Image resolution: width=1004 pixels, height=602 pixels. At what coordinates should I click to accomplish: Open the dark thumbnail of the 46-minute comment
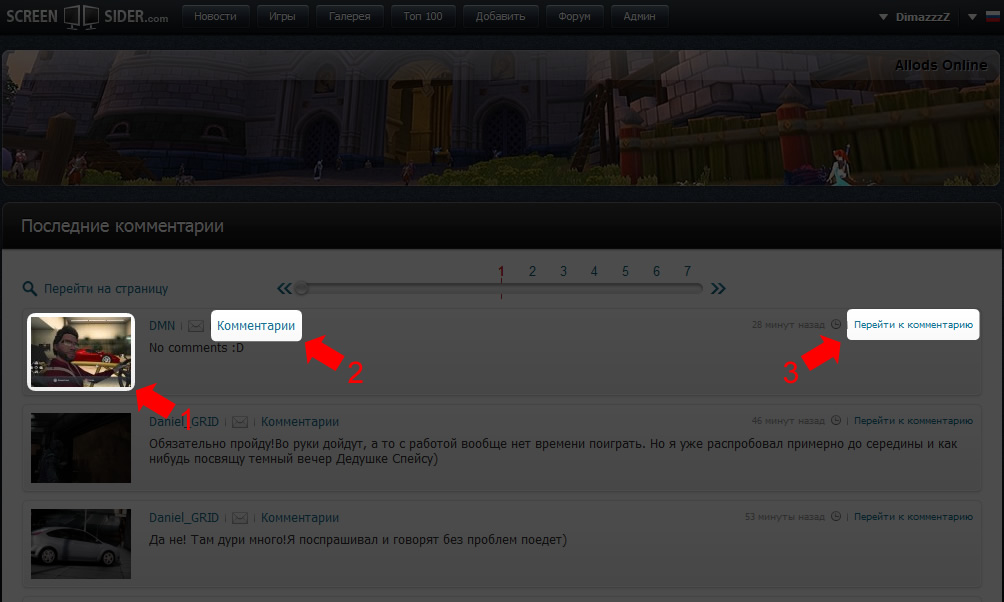81,448
